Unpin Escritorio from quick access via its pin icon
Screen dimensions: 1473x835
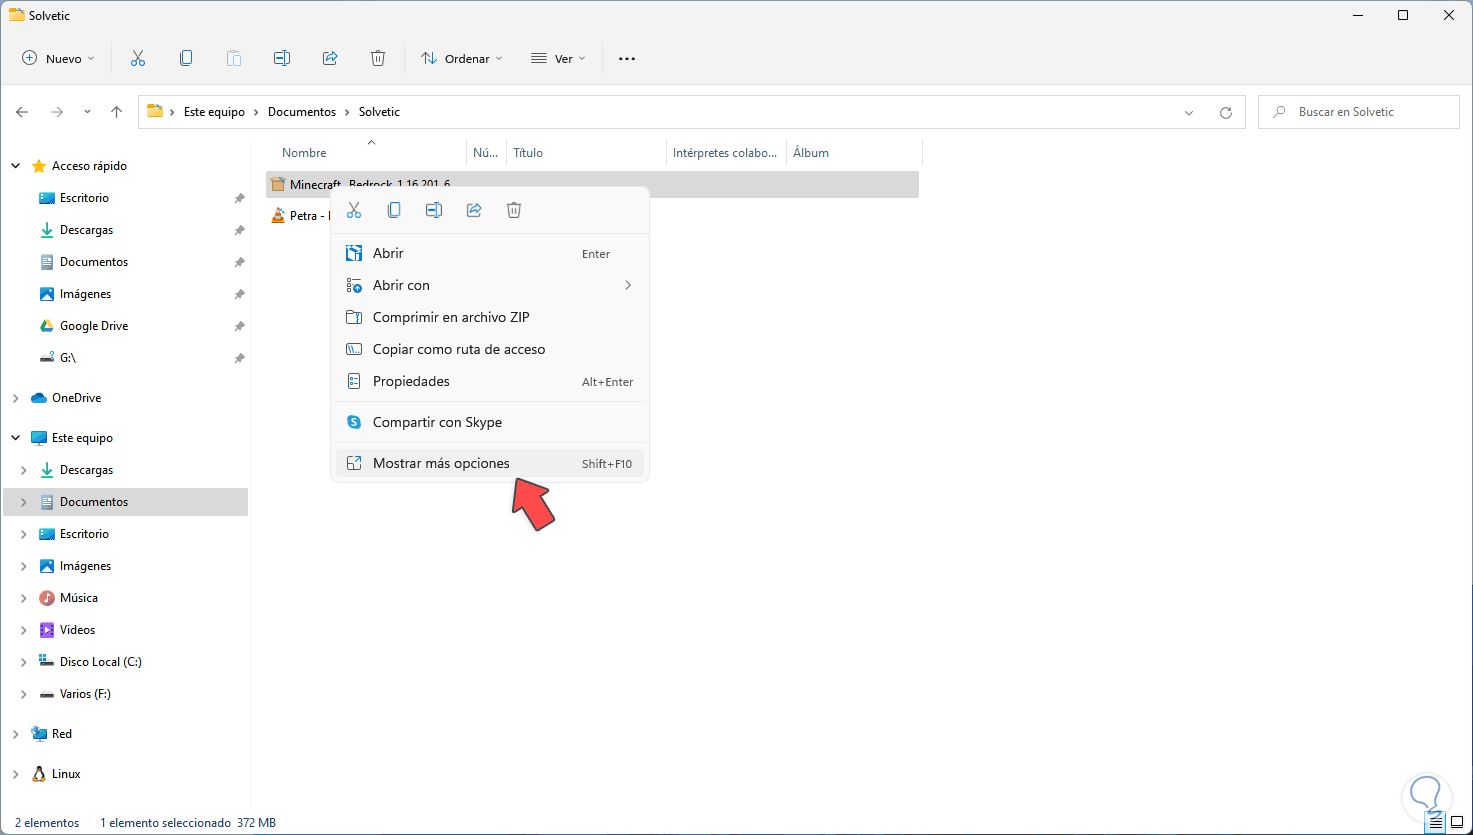pyautogui.click(x=239, y=198)
